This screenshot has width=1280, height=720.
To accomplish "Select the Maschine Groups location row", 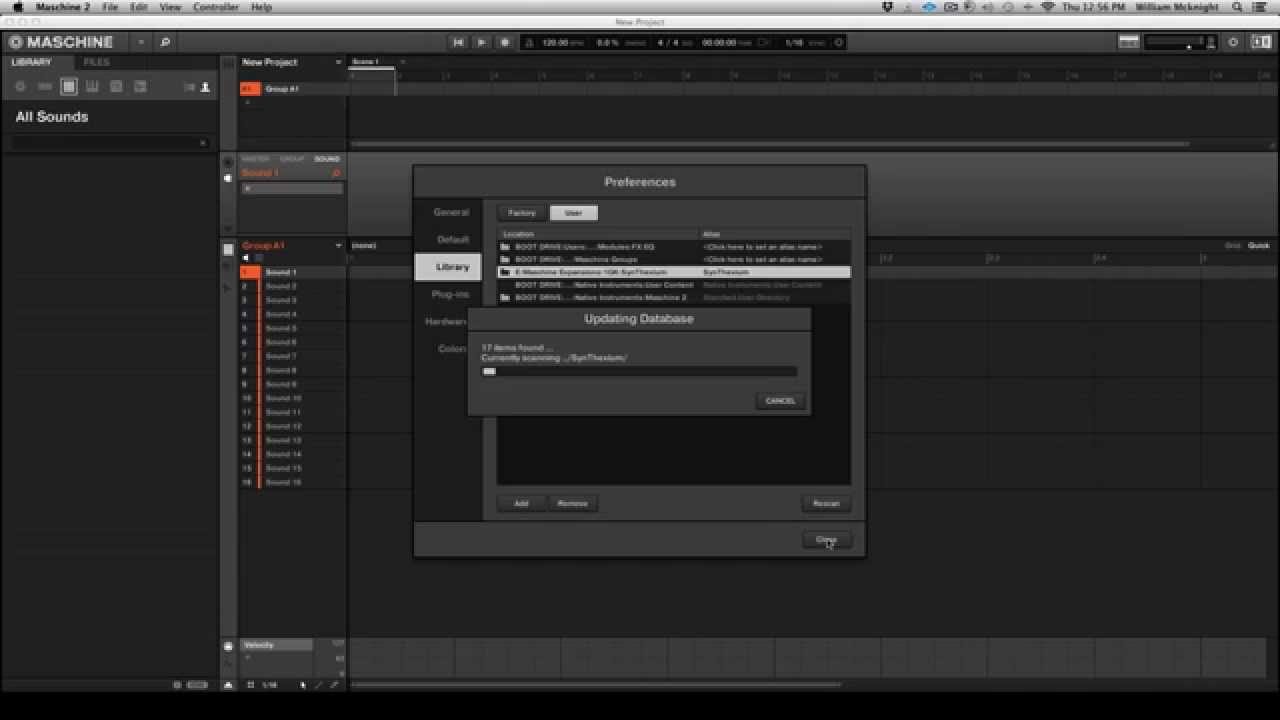I will [674, 259].
